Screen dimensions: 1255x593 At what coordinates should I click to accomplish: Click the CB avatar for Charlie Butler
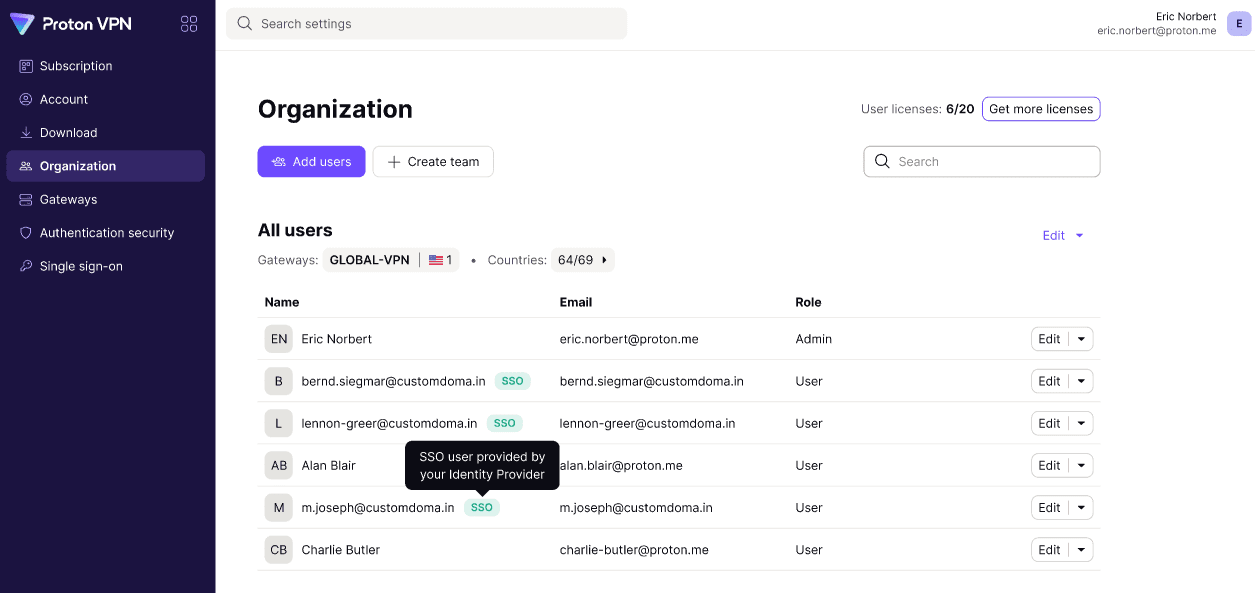279,550
